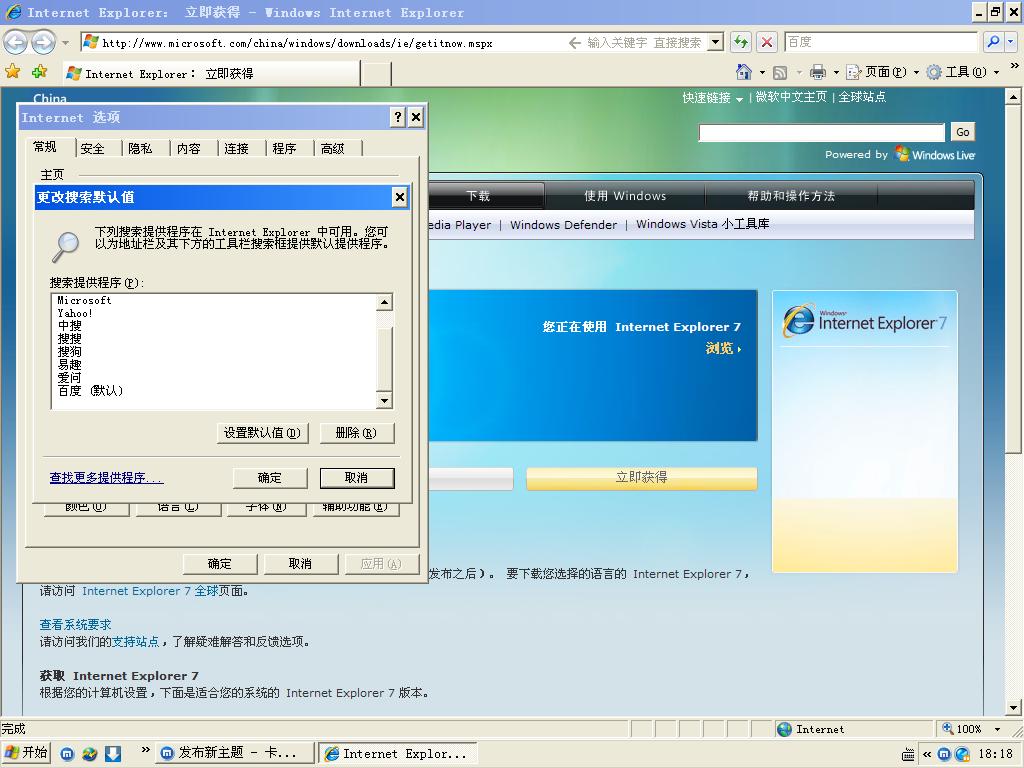Switch to 发布新主题 taskbar window
This screenshot has width=1024, height=768.
(234, 753)
